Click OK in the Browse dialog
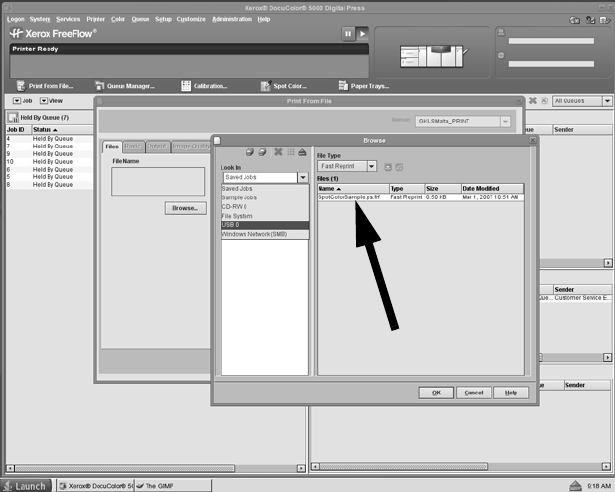 click(436, 393)
